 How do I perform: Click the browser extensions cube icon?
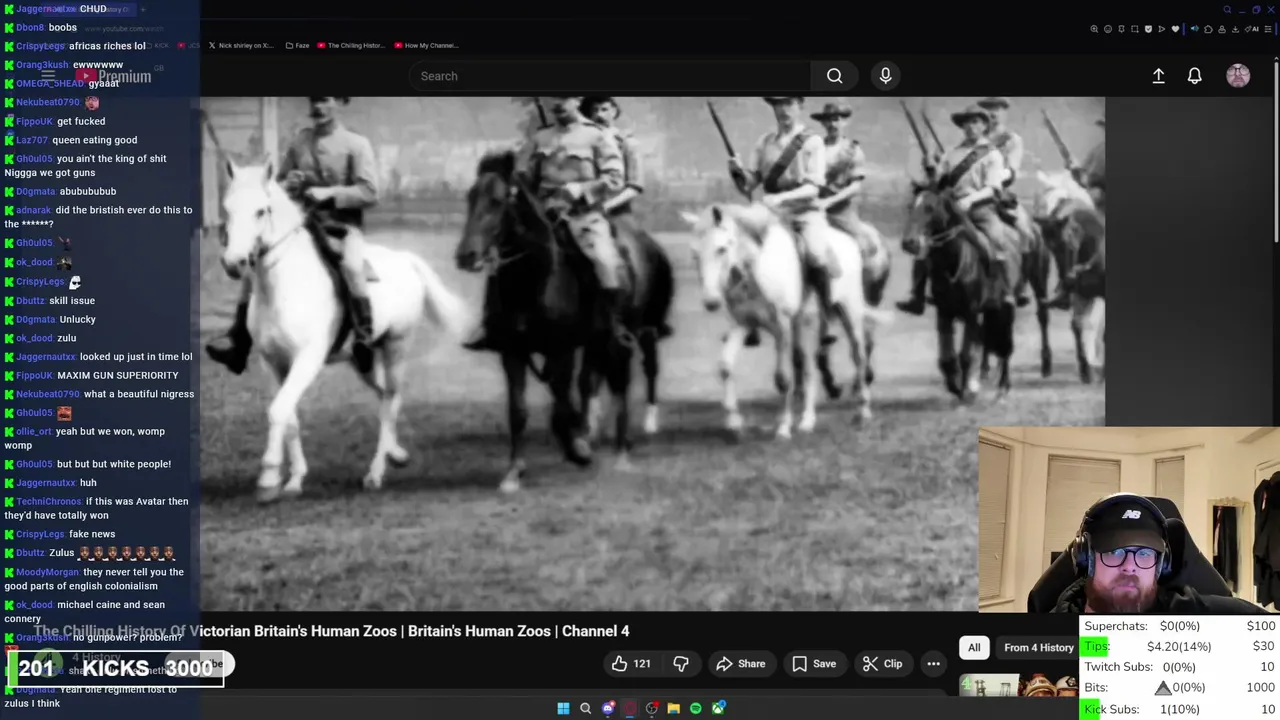[1208, 29]
